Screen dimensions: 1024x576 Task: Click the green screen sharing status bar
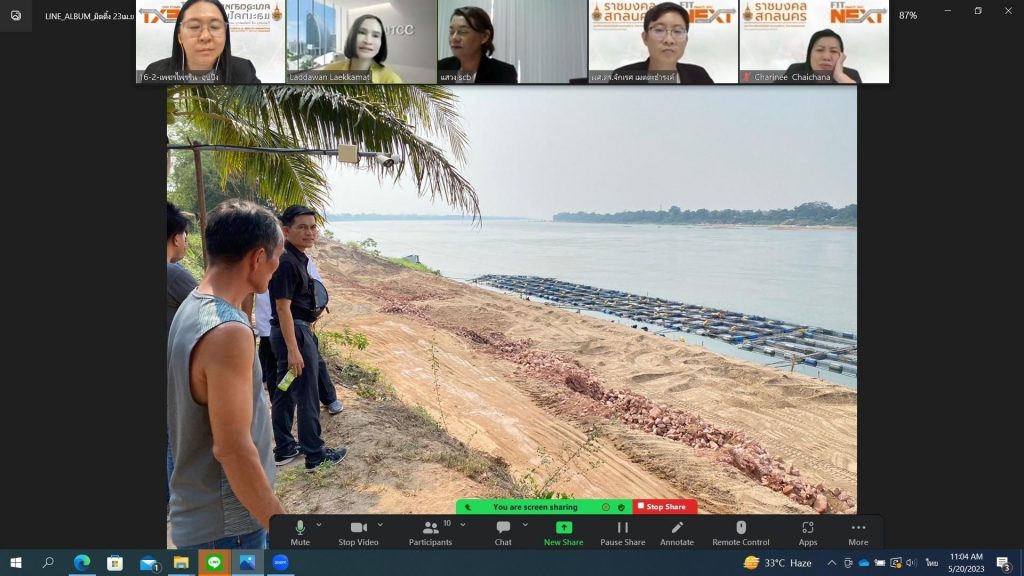[535, 507]
